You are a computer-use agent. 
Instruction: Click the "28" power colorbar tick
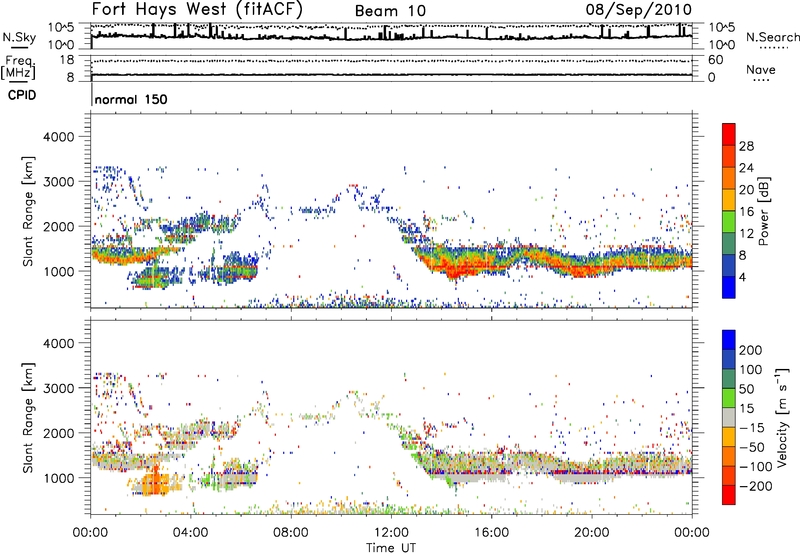pos(746,146)
